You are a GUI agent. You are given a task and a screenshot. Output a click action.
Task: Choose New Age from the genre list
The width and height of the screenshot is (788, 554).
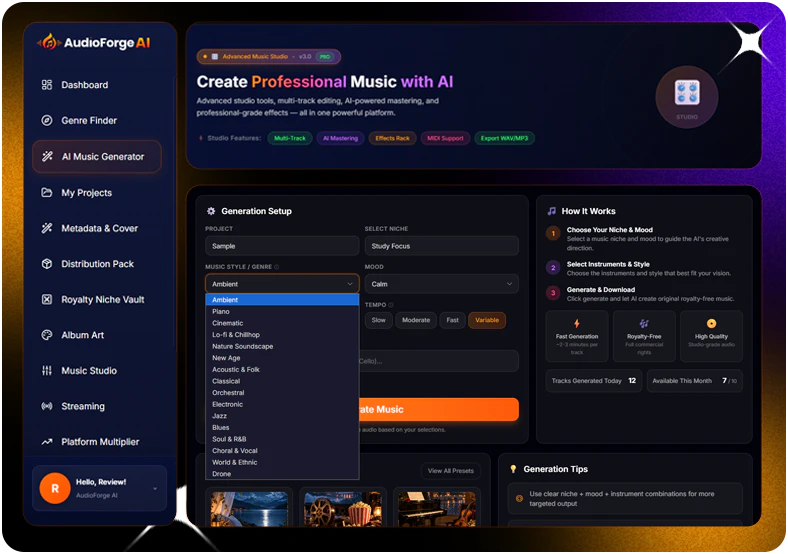[x=282, y=358]
